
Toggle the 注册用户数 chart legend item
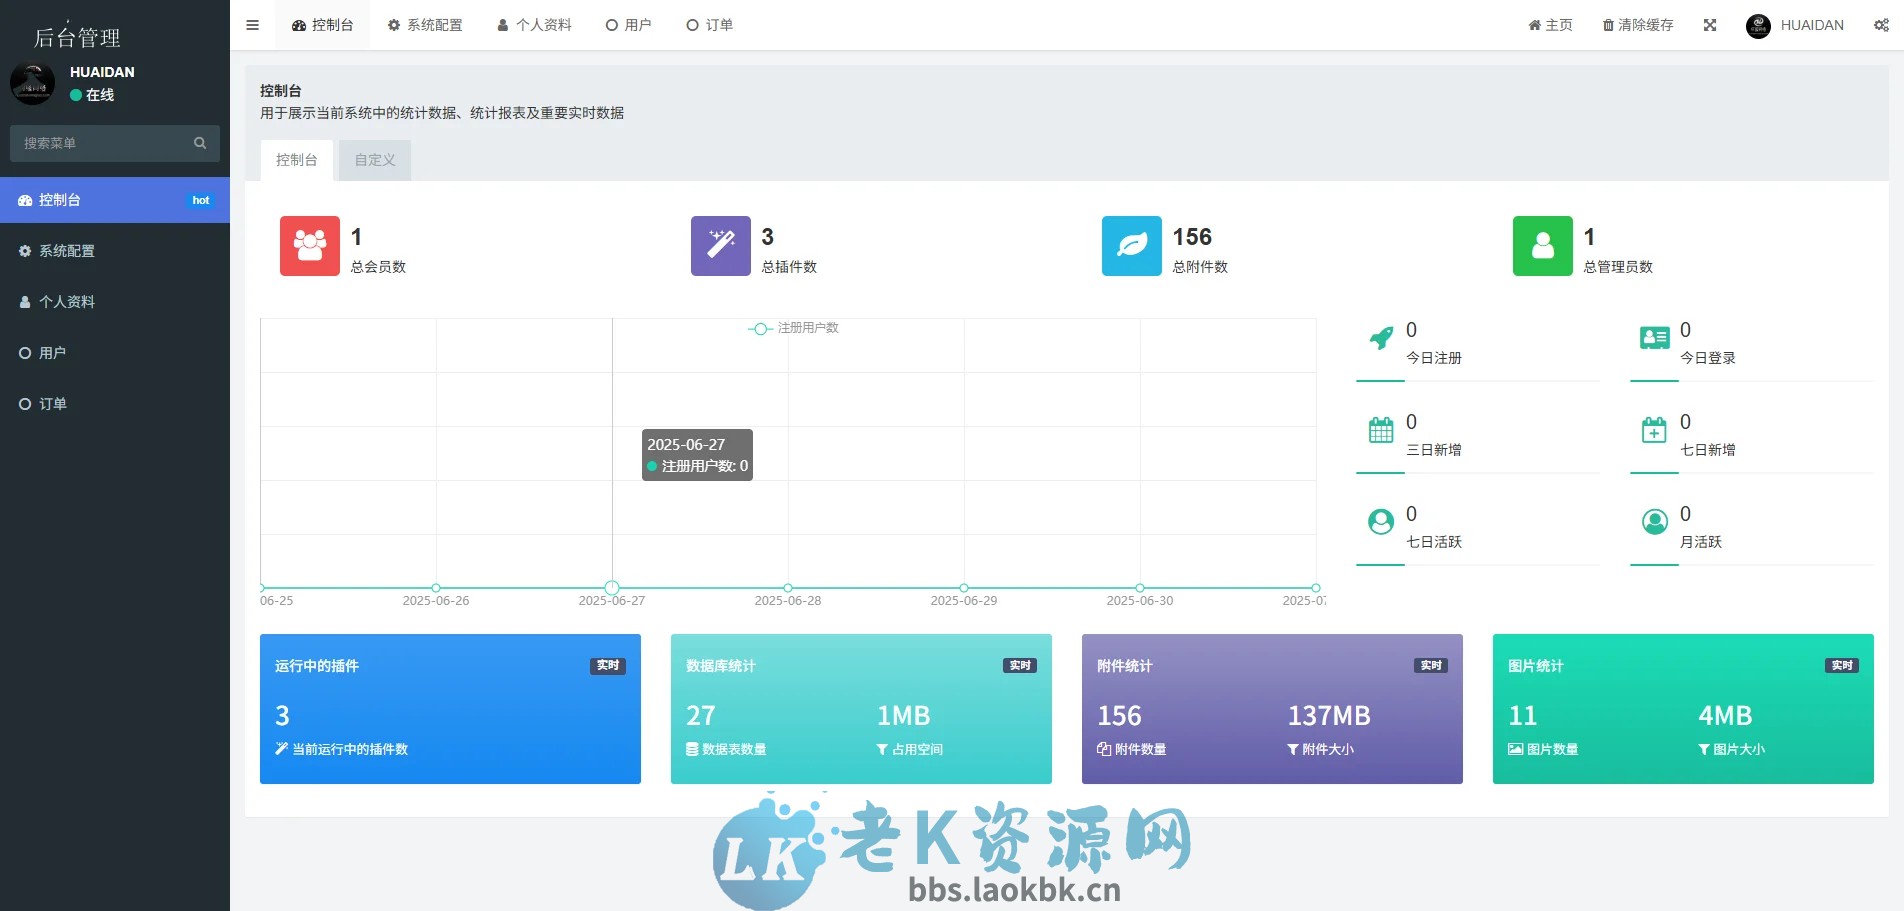(x=797, y=328)
